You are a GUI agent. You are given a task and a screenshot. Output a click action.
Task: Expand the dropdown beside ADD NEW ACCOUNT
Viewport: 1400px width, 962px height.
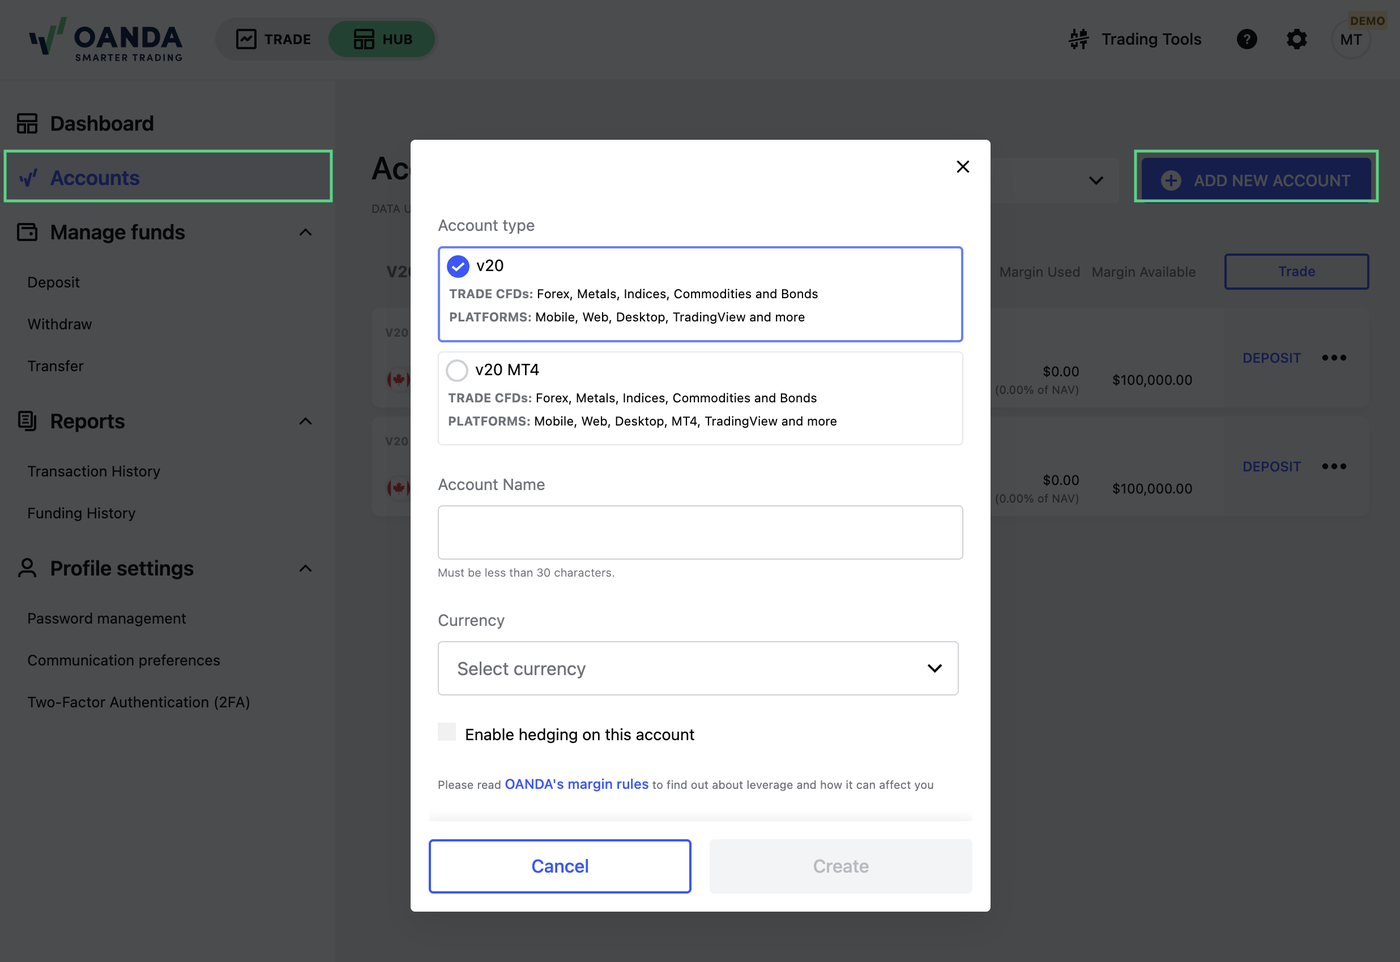[x=1096, y=181]
